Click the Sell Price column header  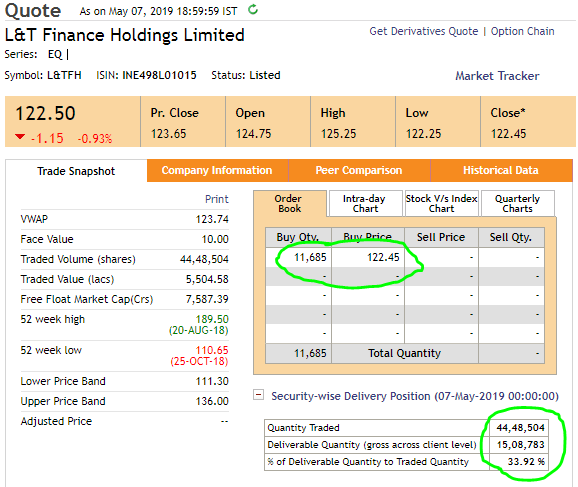[x=441, y=237]
